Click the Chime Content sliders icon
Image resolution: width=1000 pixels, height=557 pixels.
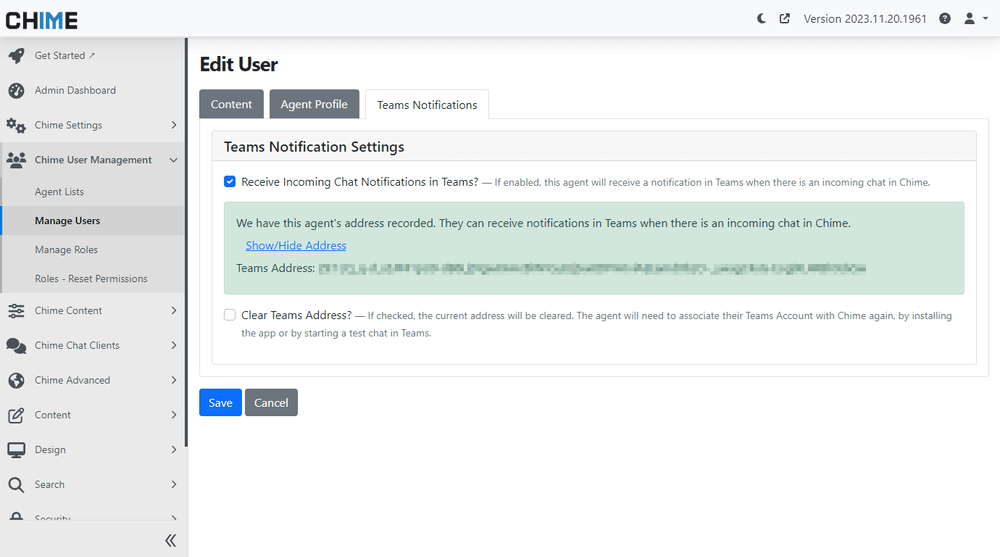coord(17,311)
